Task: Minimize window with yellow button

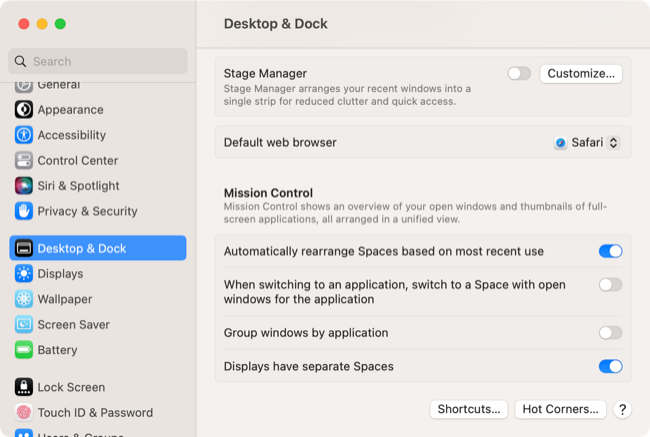Action: click(42, 24)
